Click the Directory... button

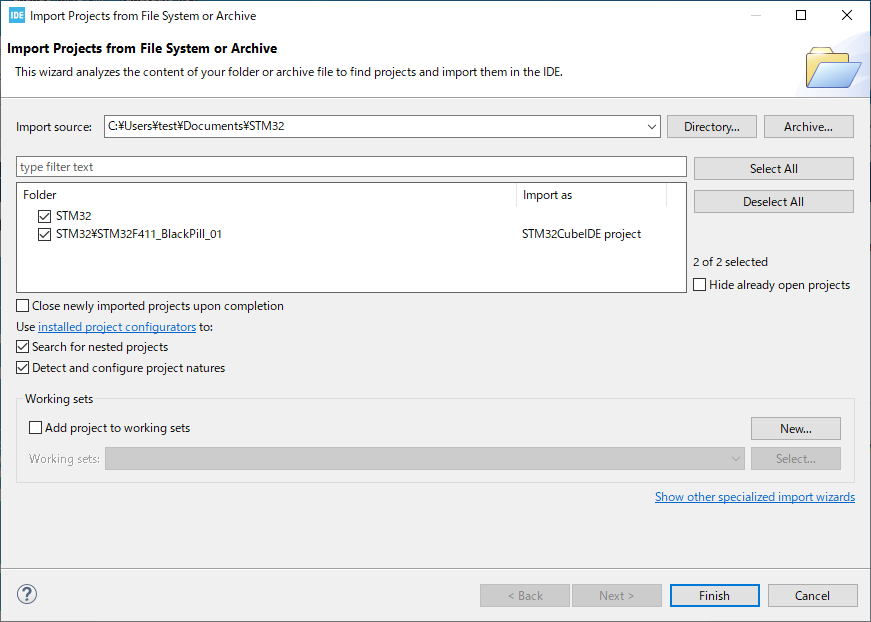712,127
